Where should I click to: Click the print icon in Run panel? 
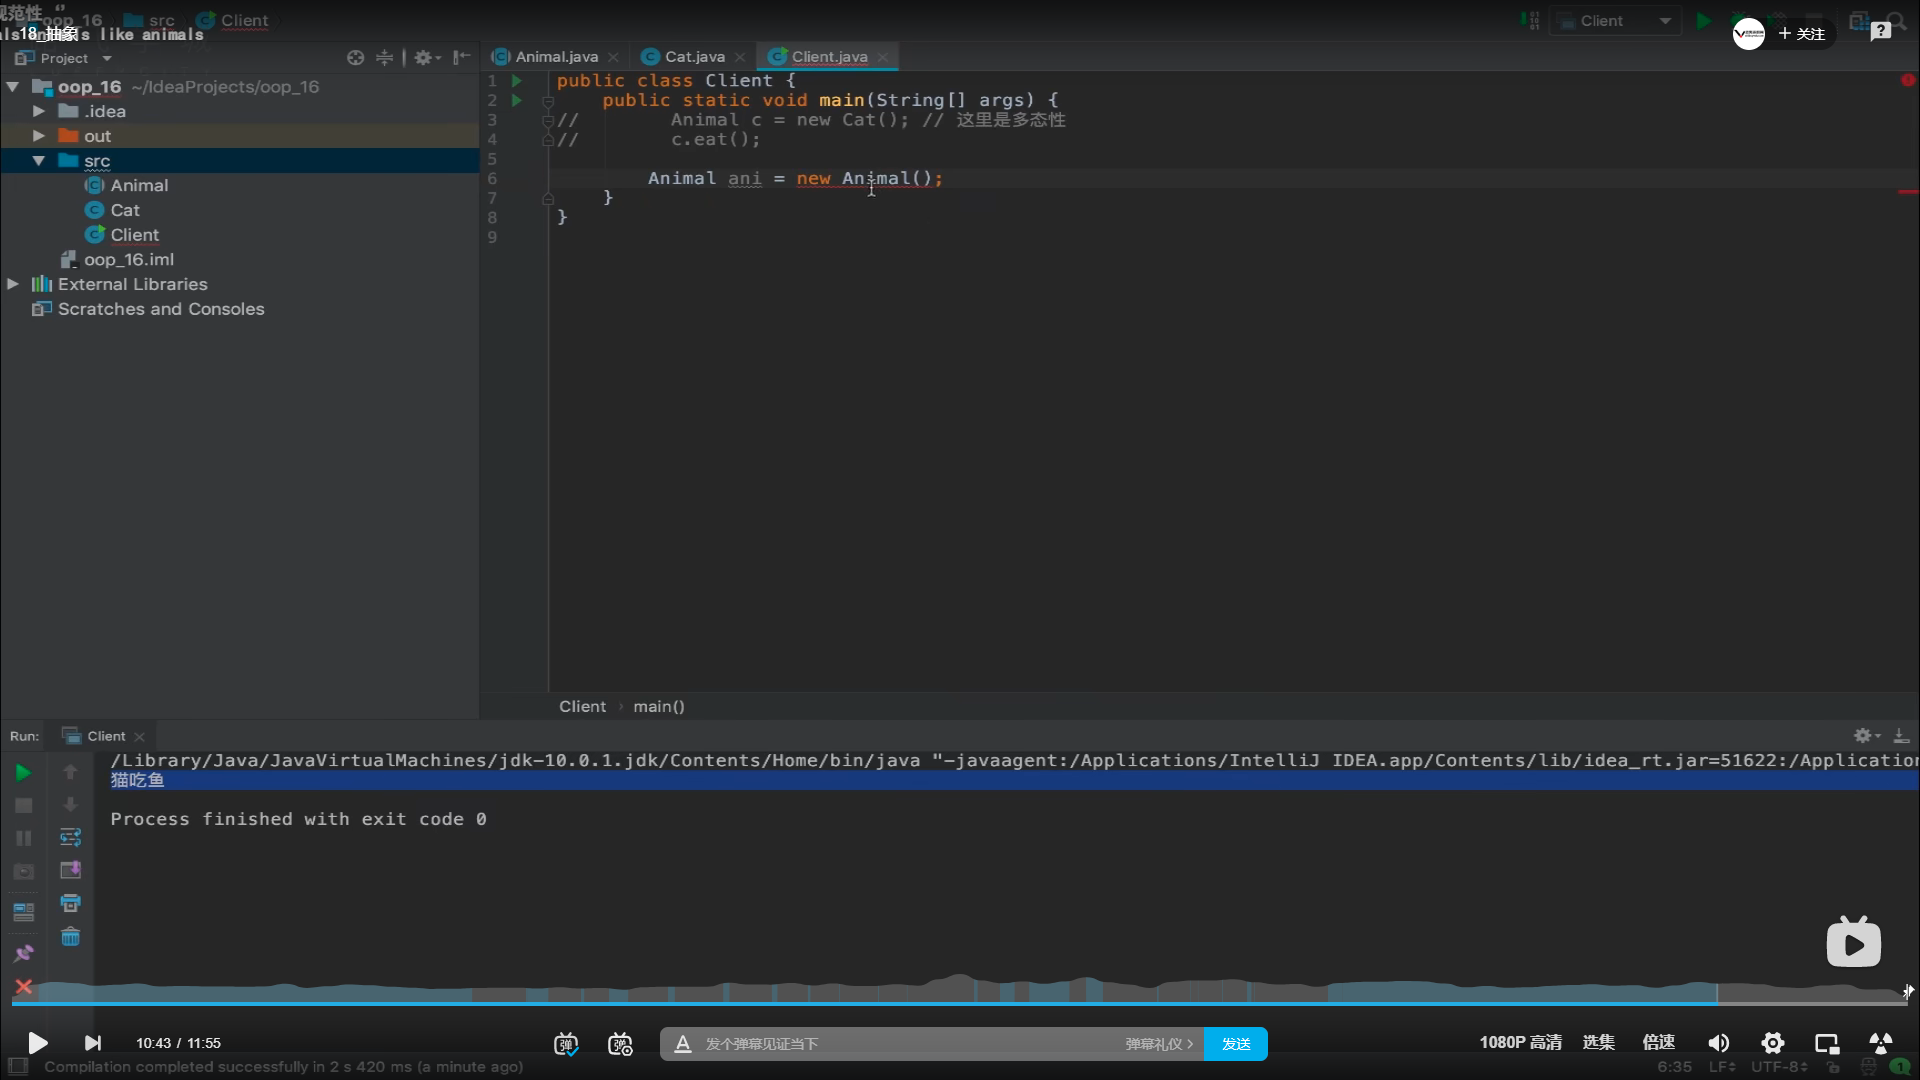pos(70,903)
